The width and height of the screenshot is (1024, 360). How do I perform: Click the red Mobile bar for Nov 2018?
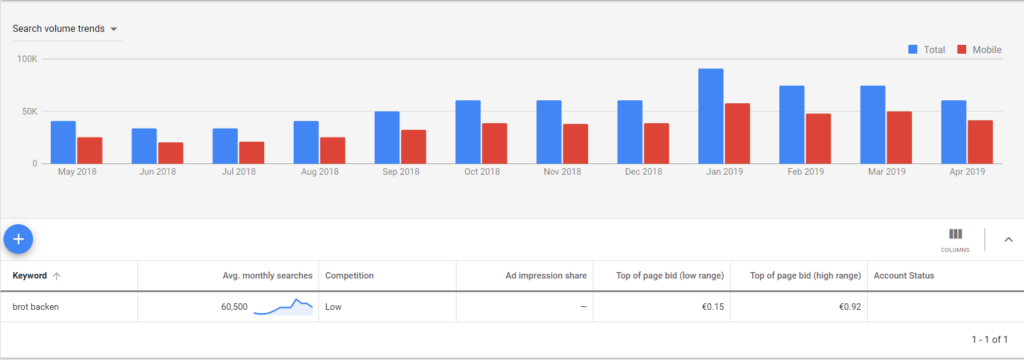point(575,144)
